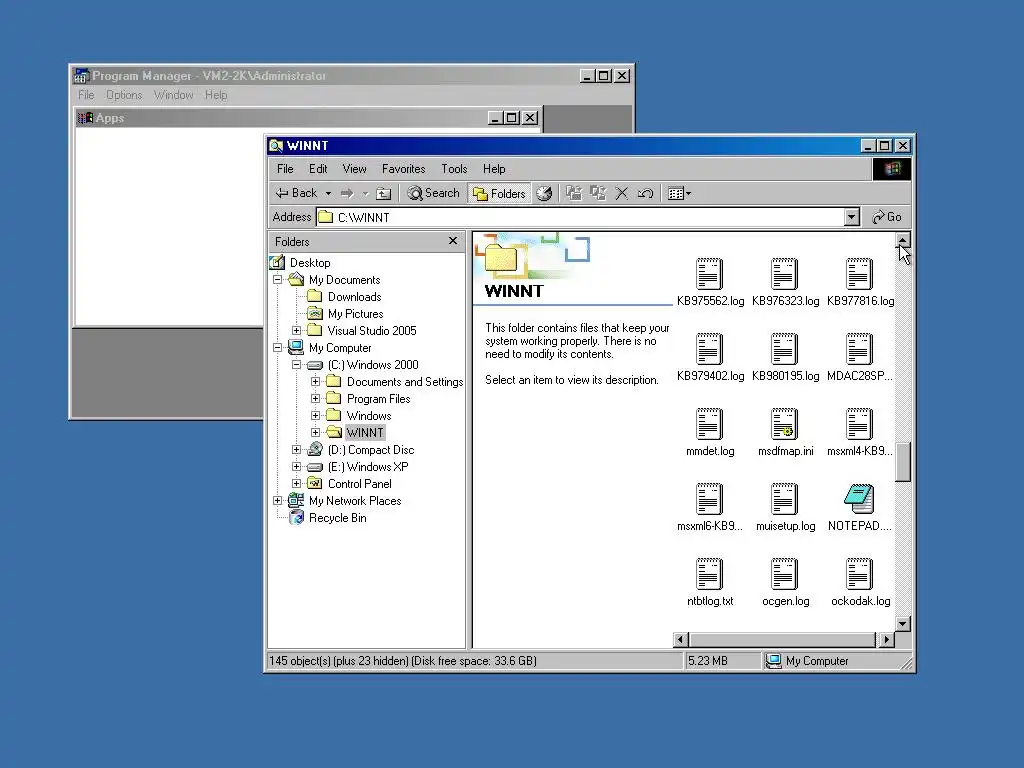Click the address bar showing C:\WINNT
The image size is (1024, 768).
(580, 217)
